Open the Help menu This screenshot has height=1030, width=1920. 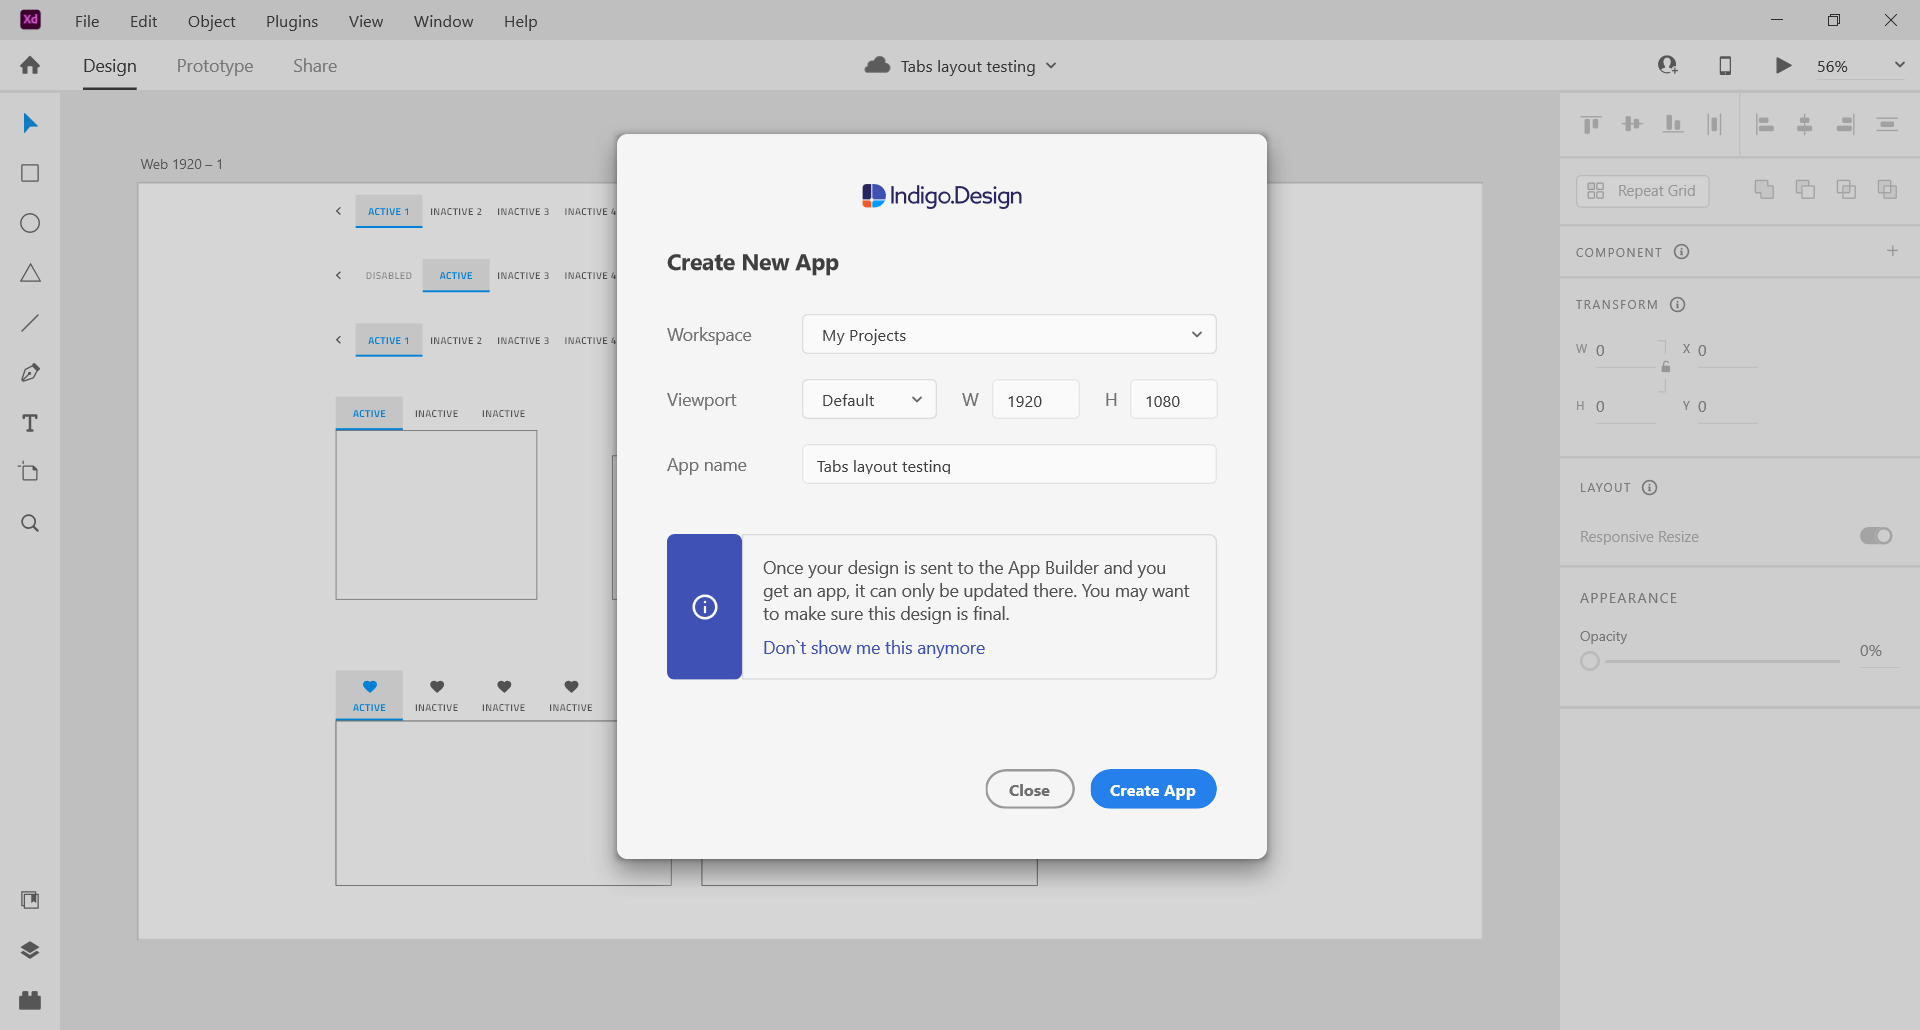coord(520,21)
